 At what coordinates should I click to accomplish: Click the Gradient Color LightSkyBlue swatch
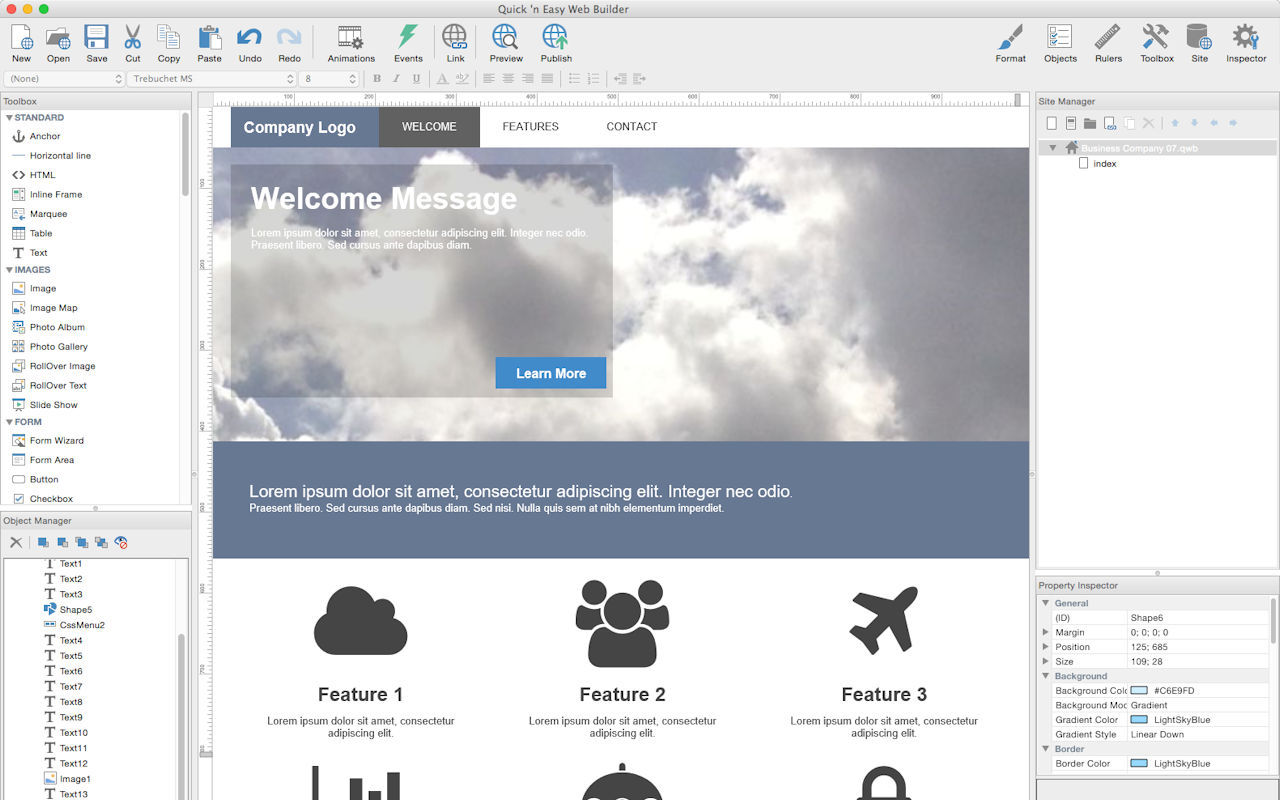coord(1139,720)
